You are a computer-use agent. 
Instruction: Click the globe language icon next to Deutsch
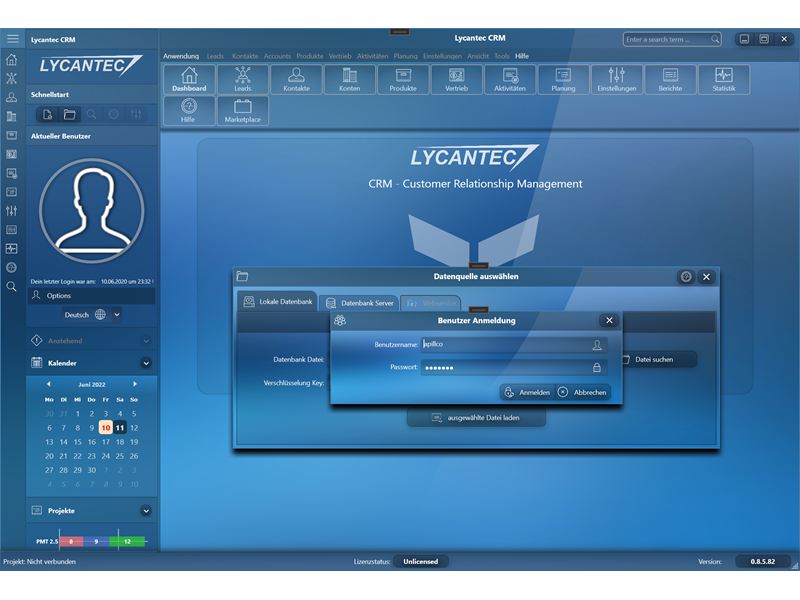[x=101, y=315]
